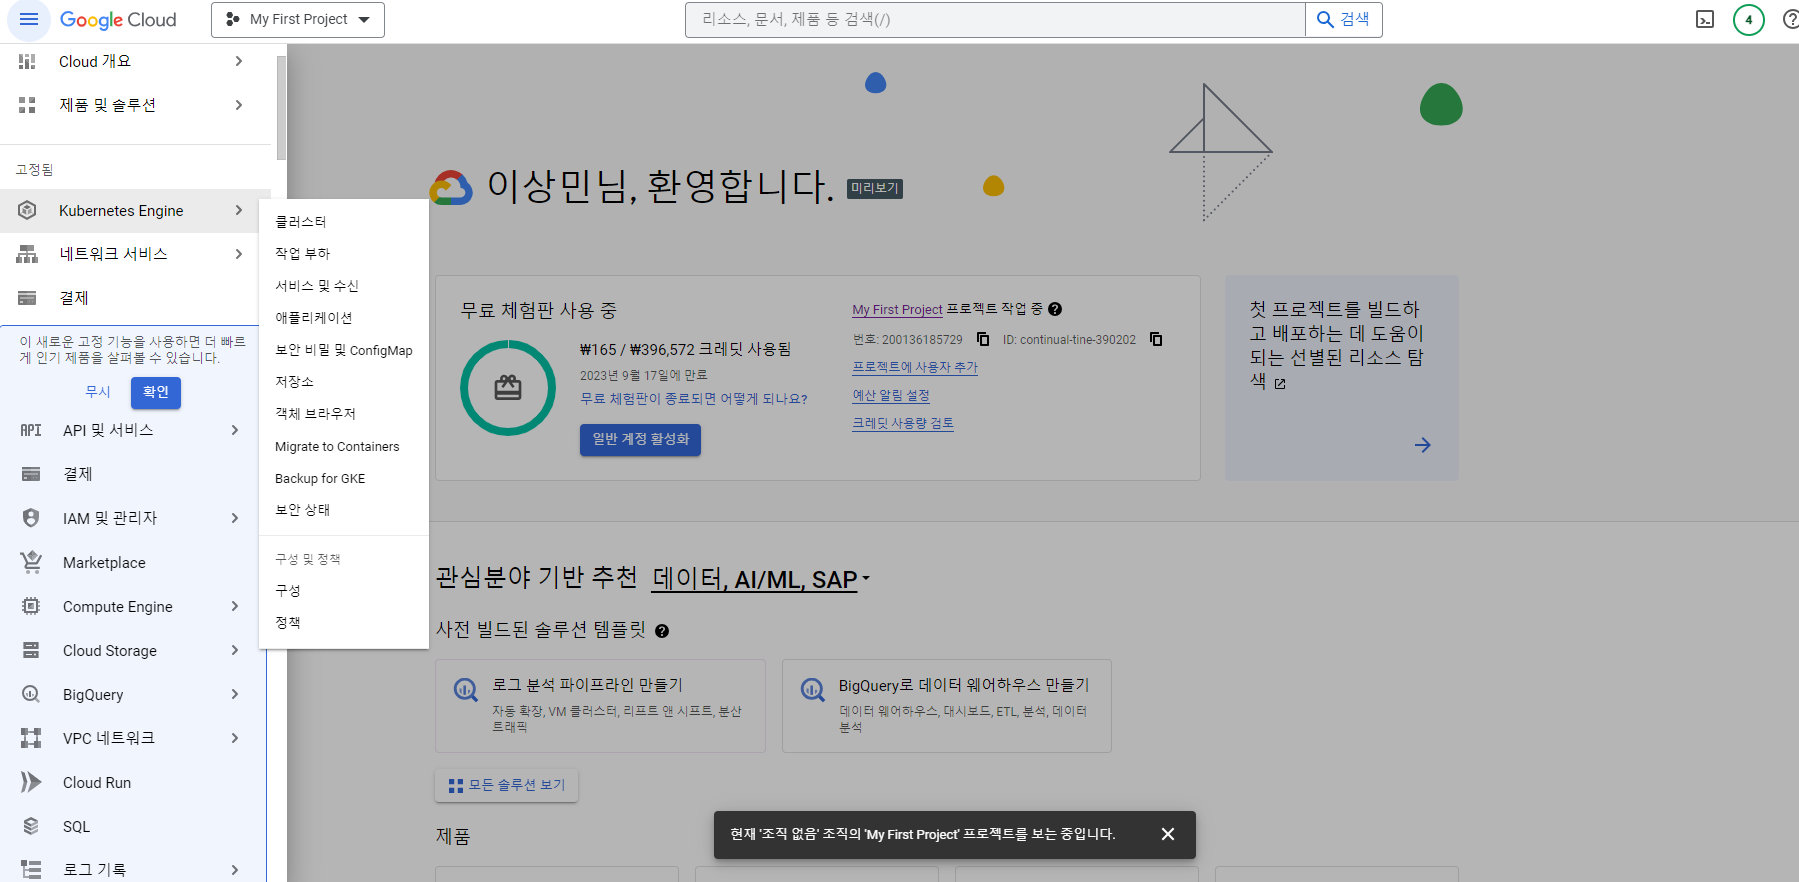Click the 무시 dismiss button
This screenshot has width=1799, height=882.
click(98, 392)
